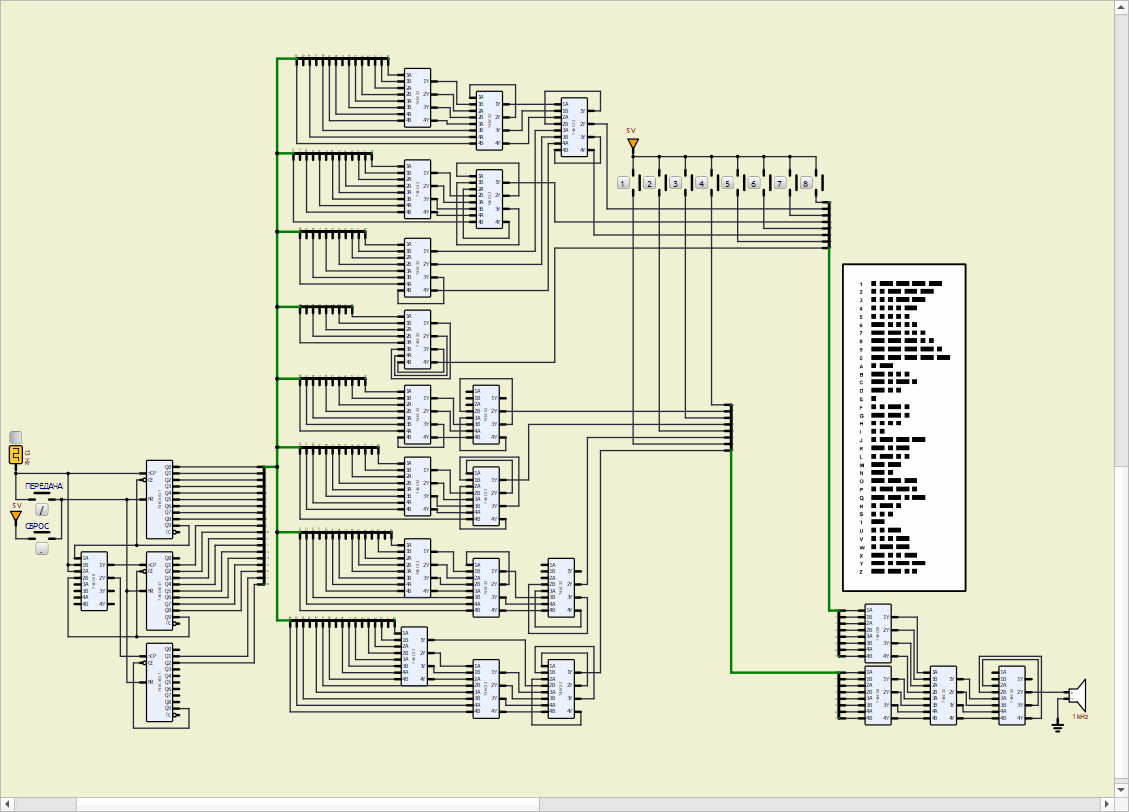The image size is (1129, 812).
Task: Toggle switch number 8
Action: tap(805, 183)
